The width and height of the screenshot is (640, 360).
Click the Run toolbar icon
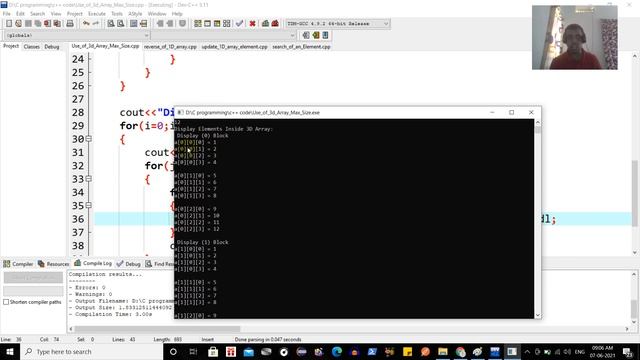tap(207, 24)
